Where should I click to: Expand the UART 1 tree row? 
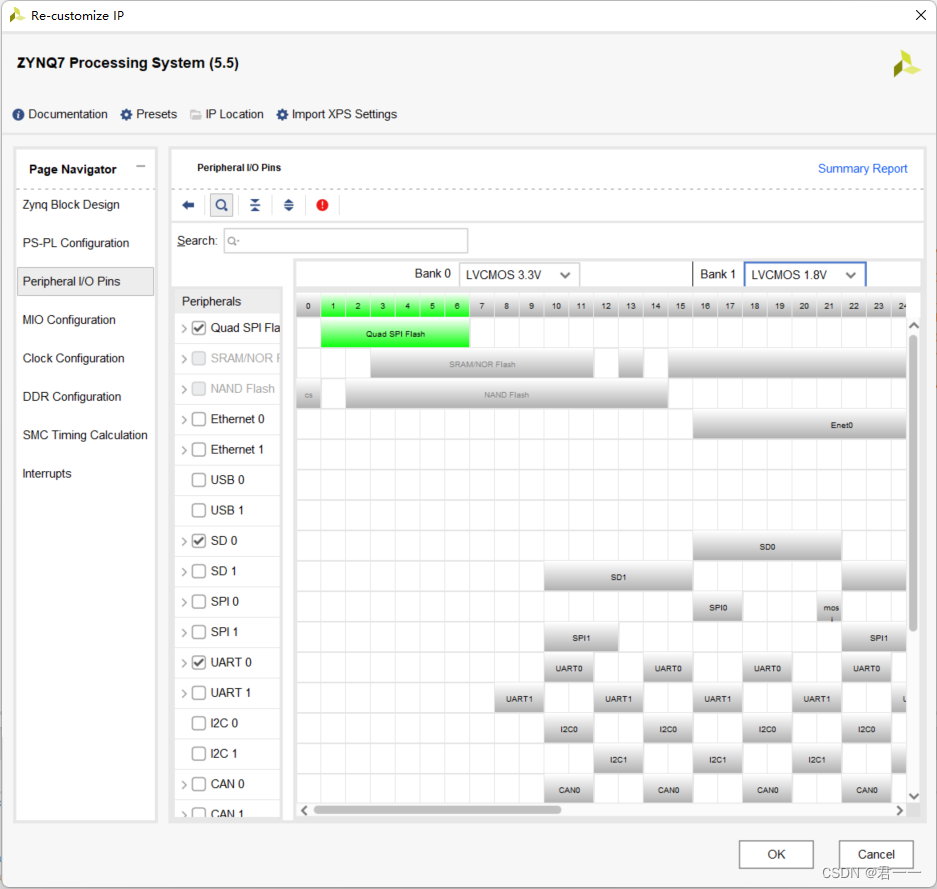[184, 694]
